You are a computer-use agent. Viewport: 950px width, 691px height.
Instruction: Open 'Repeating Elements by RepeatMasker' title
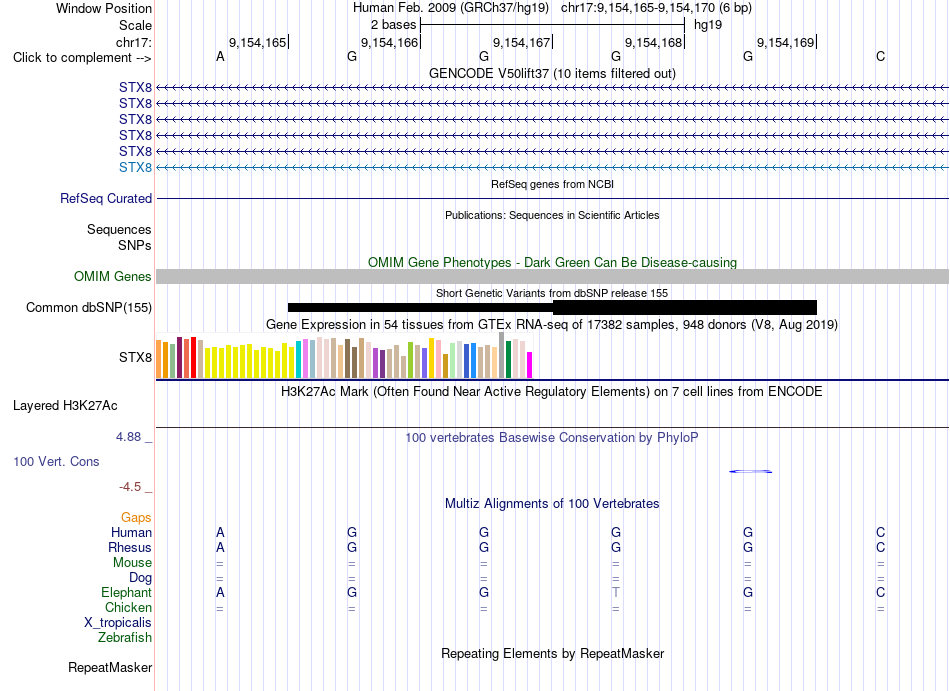552,653
